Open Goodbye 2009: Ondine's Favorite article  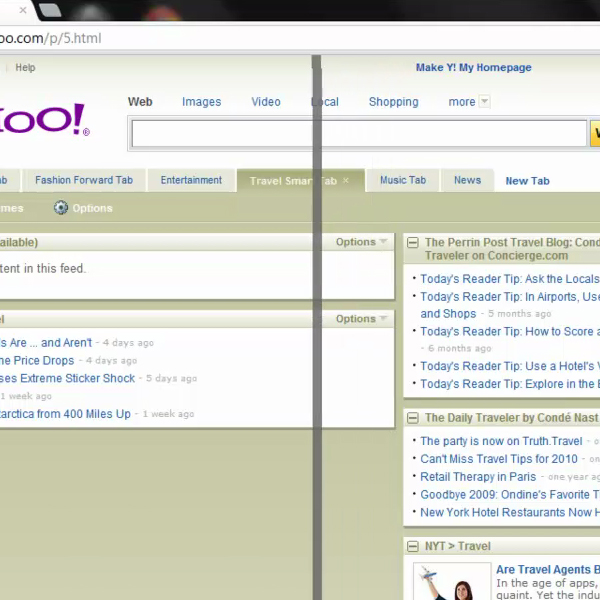510,494
